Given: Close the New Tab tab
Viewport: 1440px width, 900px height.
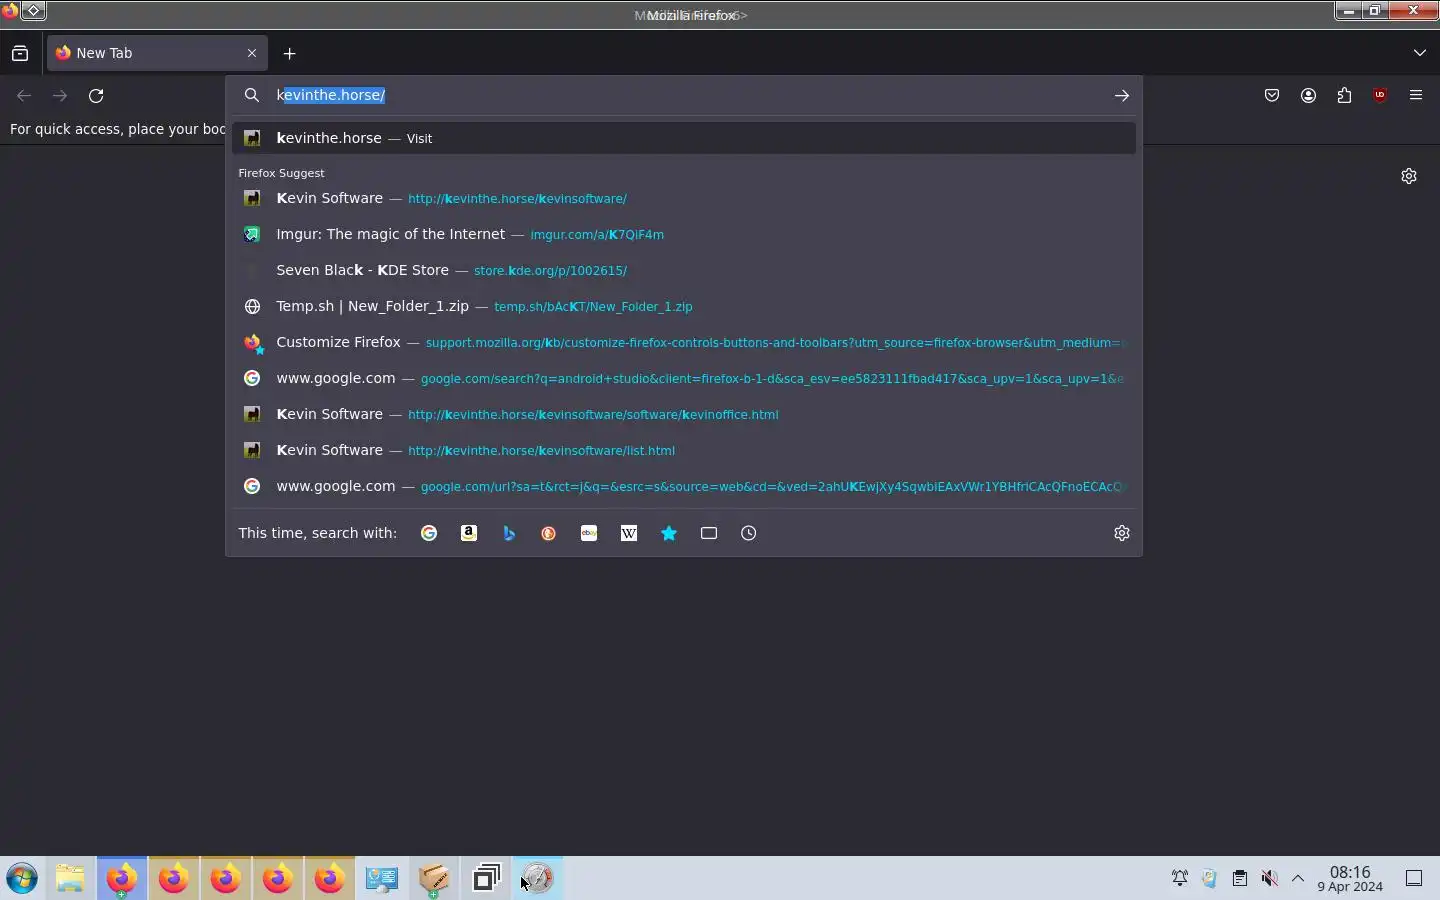Looking at the screenshot, I should (x=252, y=53).
